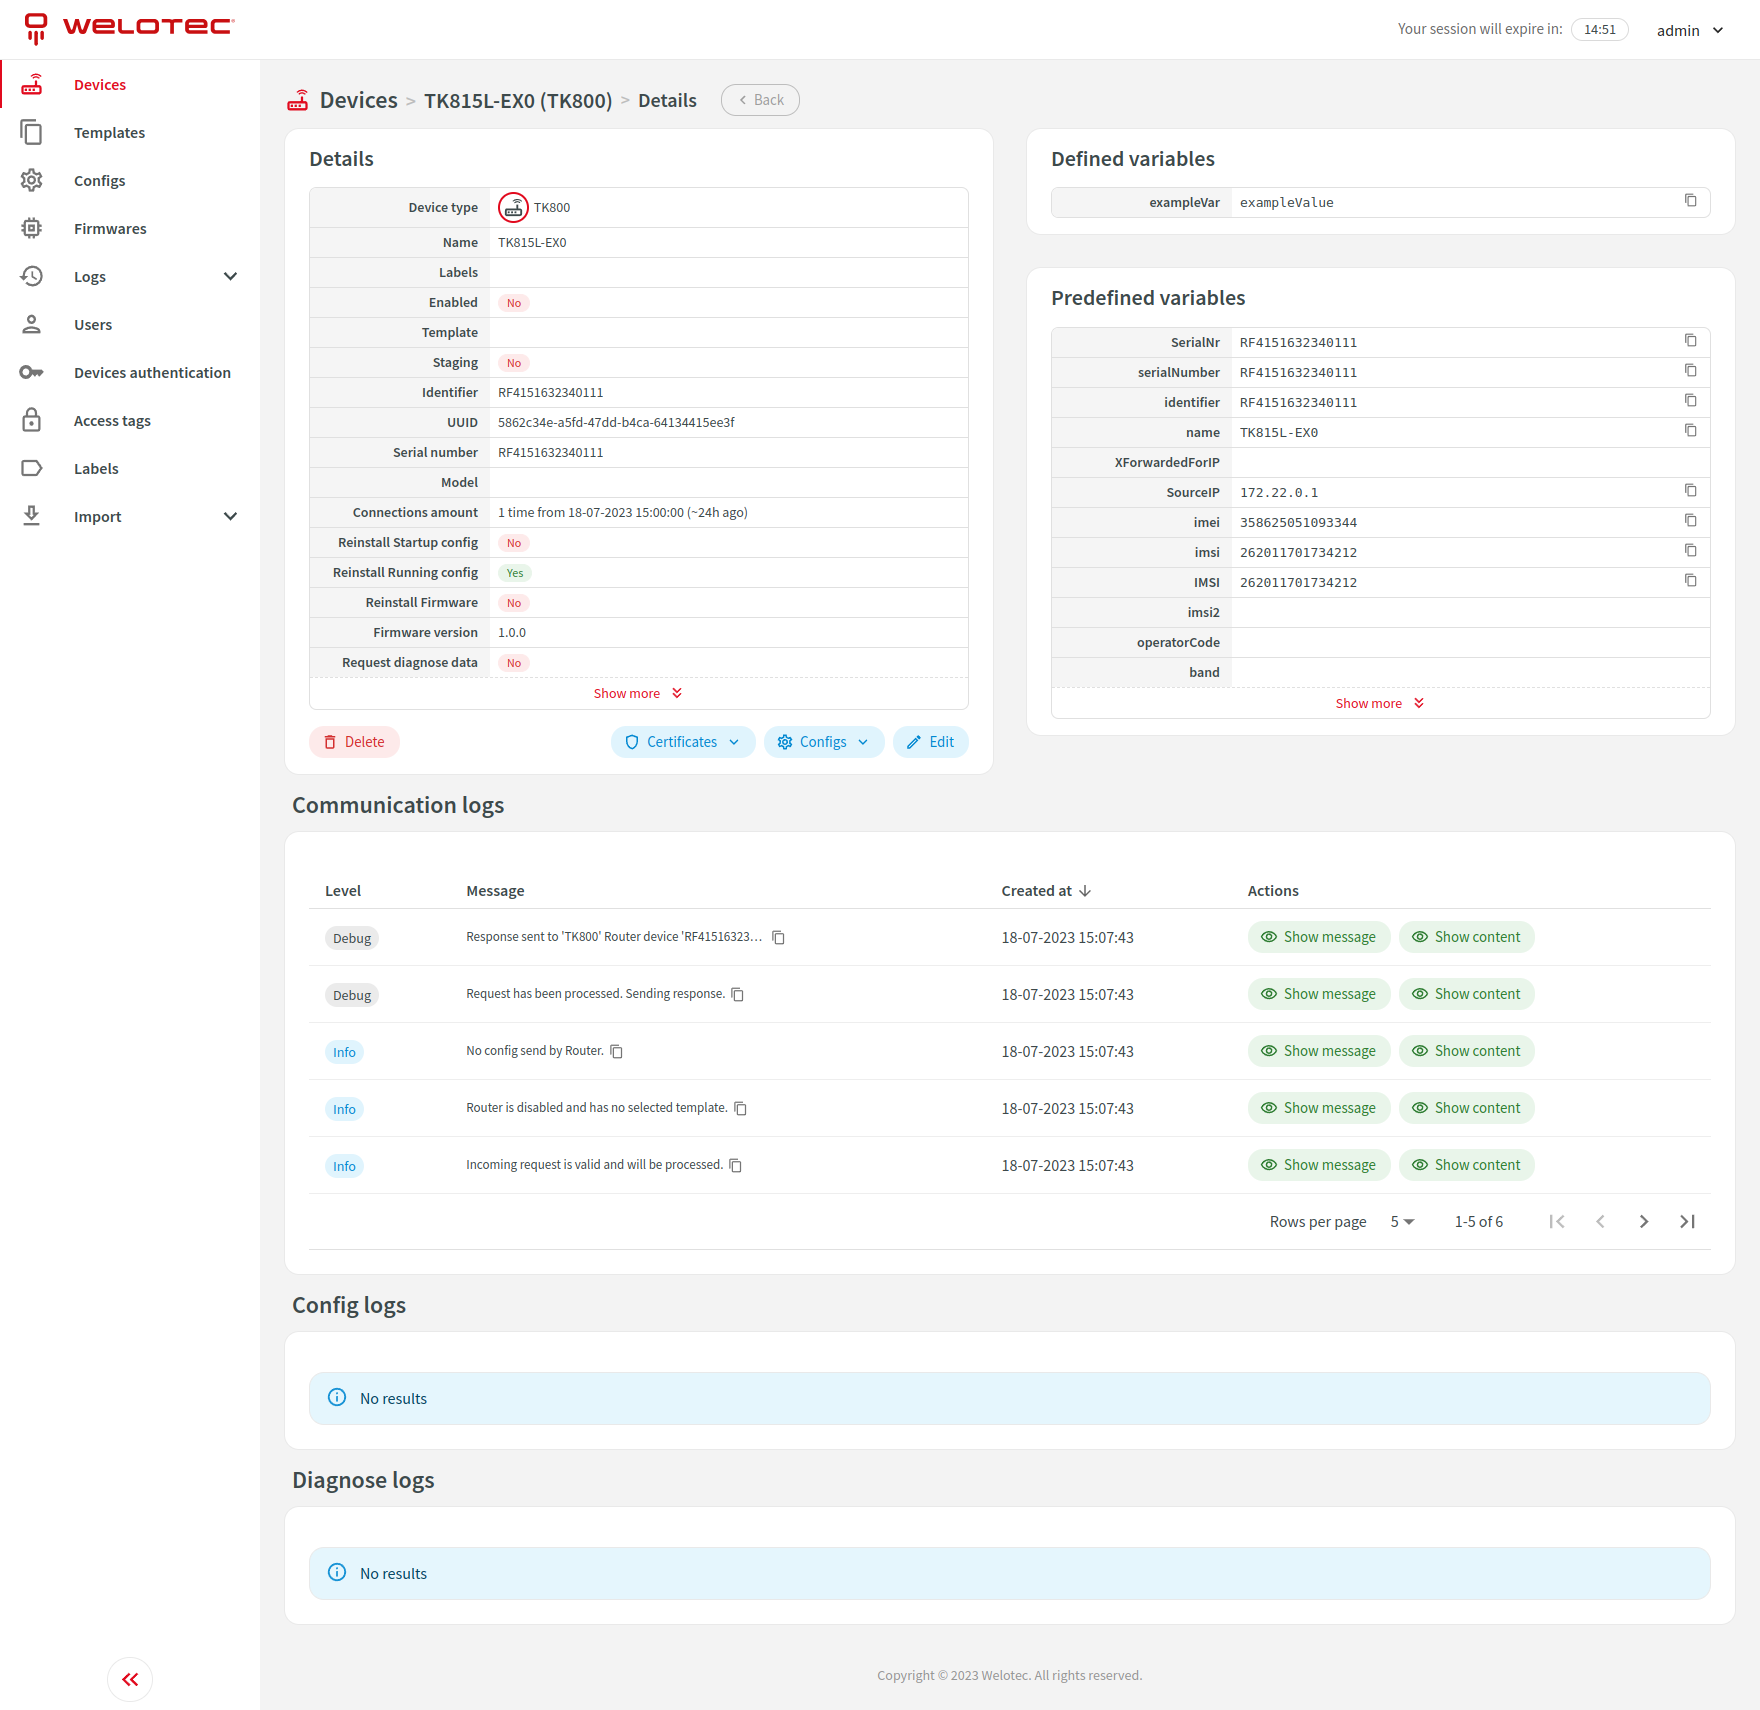Collapse the sidebar with double-chevron icon
This screenshot has width=1760, height=1710.
tap(130, 1679)
